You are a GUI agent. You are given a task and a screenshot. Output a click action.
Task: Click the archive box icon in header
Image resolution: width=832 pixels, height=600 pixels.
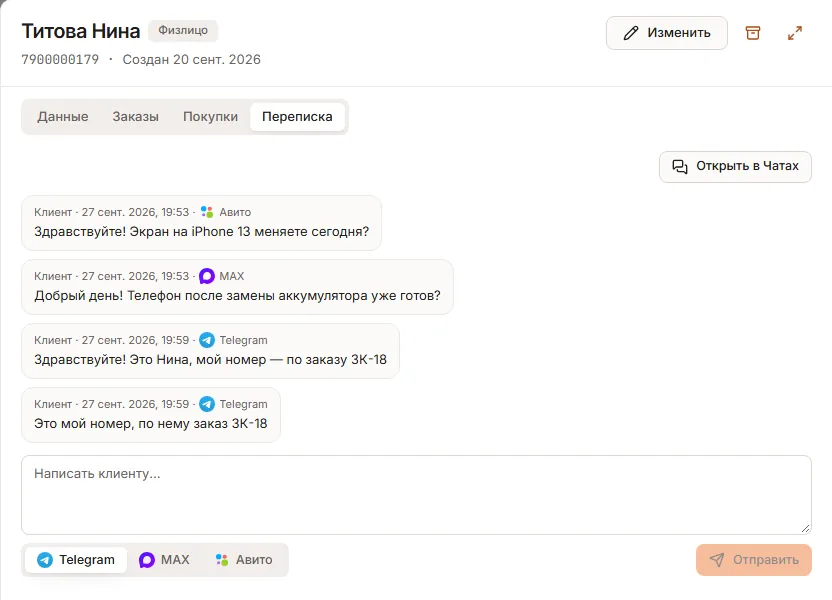point(752,33)
